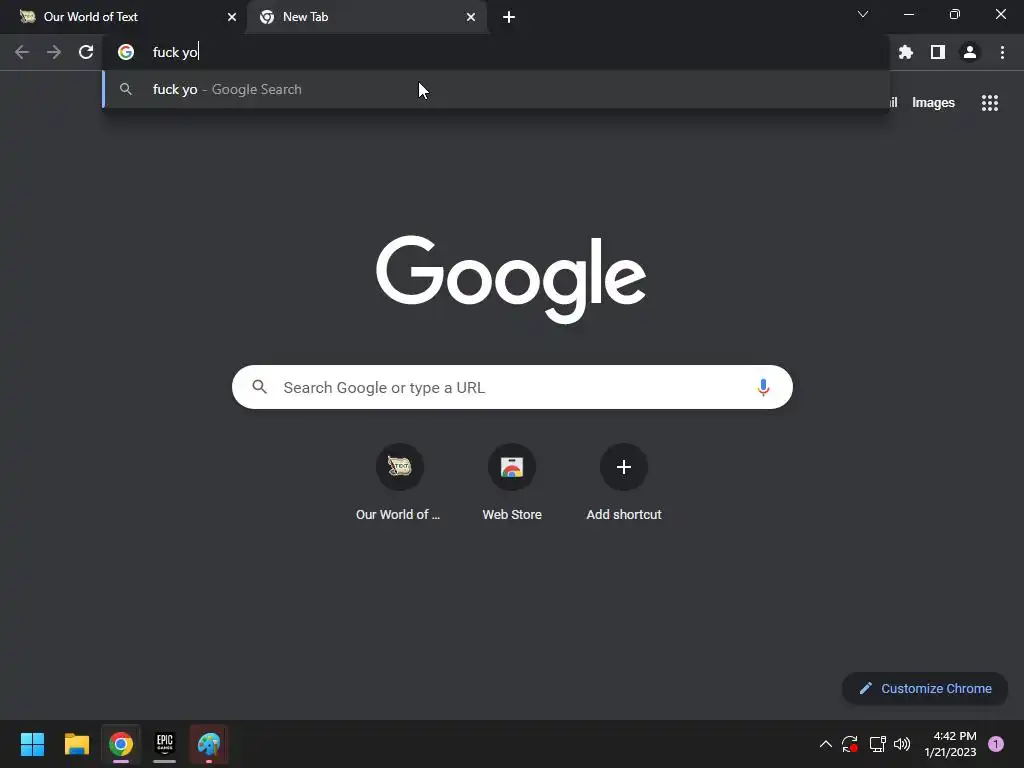Open the Extensions puzzle icon
The width and height of the screenshot is (1024, 768).
point(905,52)
